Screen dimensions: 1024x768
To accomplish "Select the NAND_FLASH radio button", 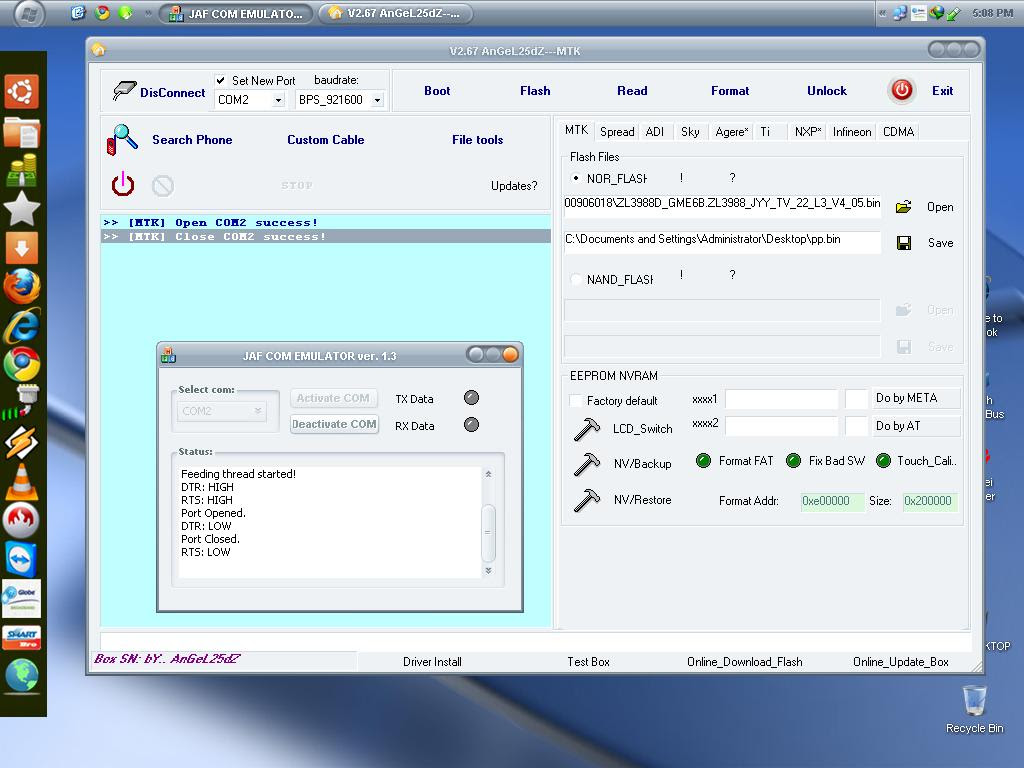I will click(575, 280).
